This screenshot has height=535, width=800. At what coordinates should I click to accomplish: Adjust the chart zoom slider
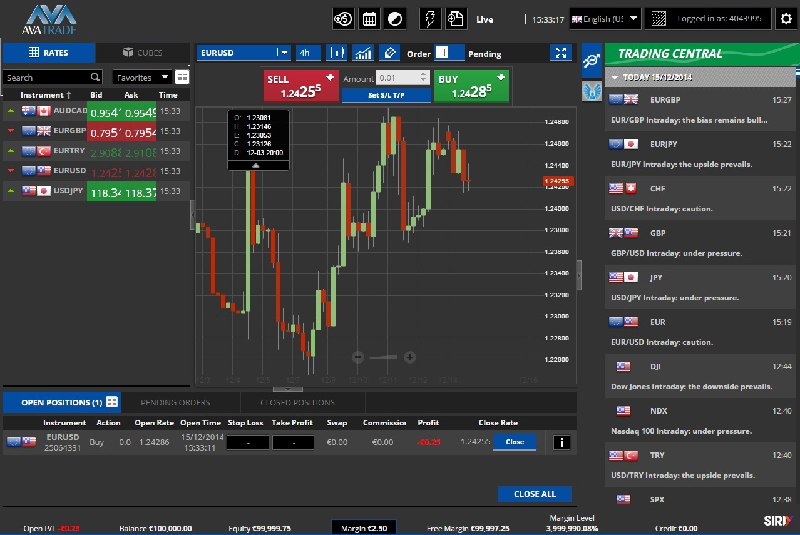(x=384, y=358)
